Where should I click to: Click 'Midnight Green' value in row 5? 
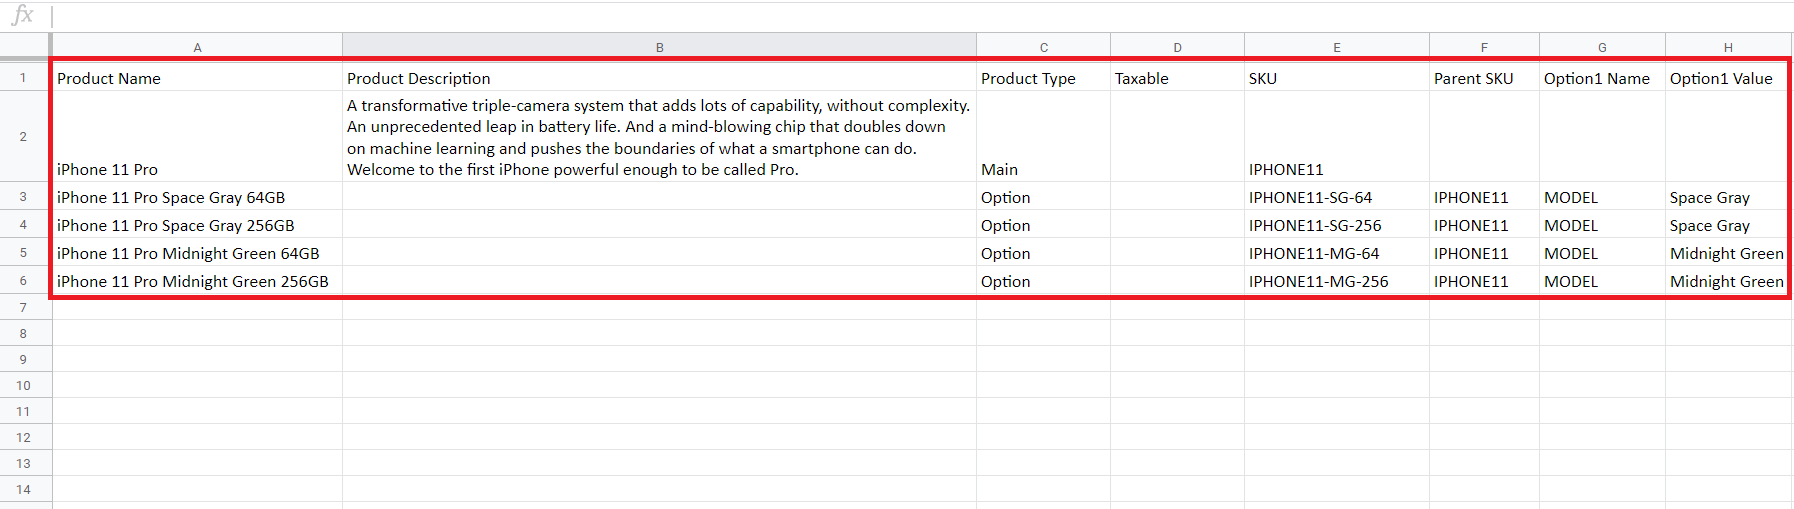(x=1728, y=253)
